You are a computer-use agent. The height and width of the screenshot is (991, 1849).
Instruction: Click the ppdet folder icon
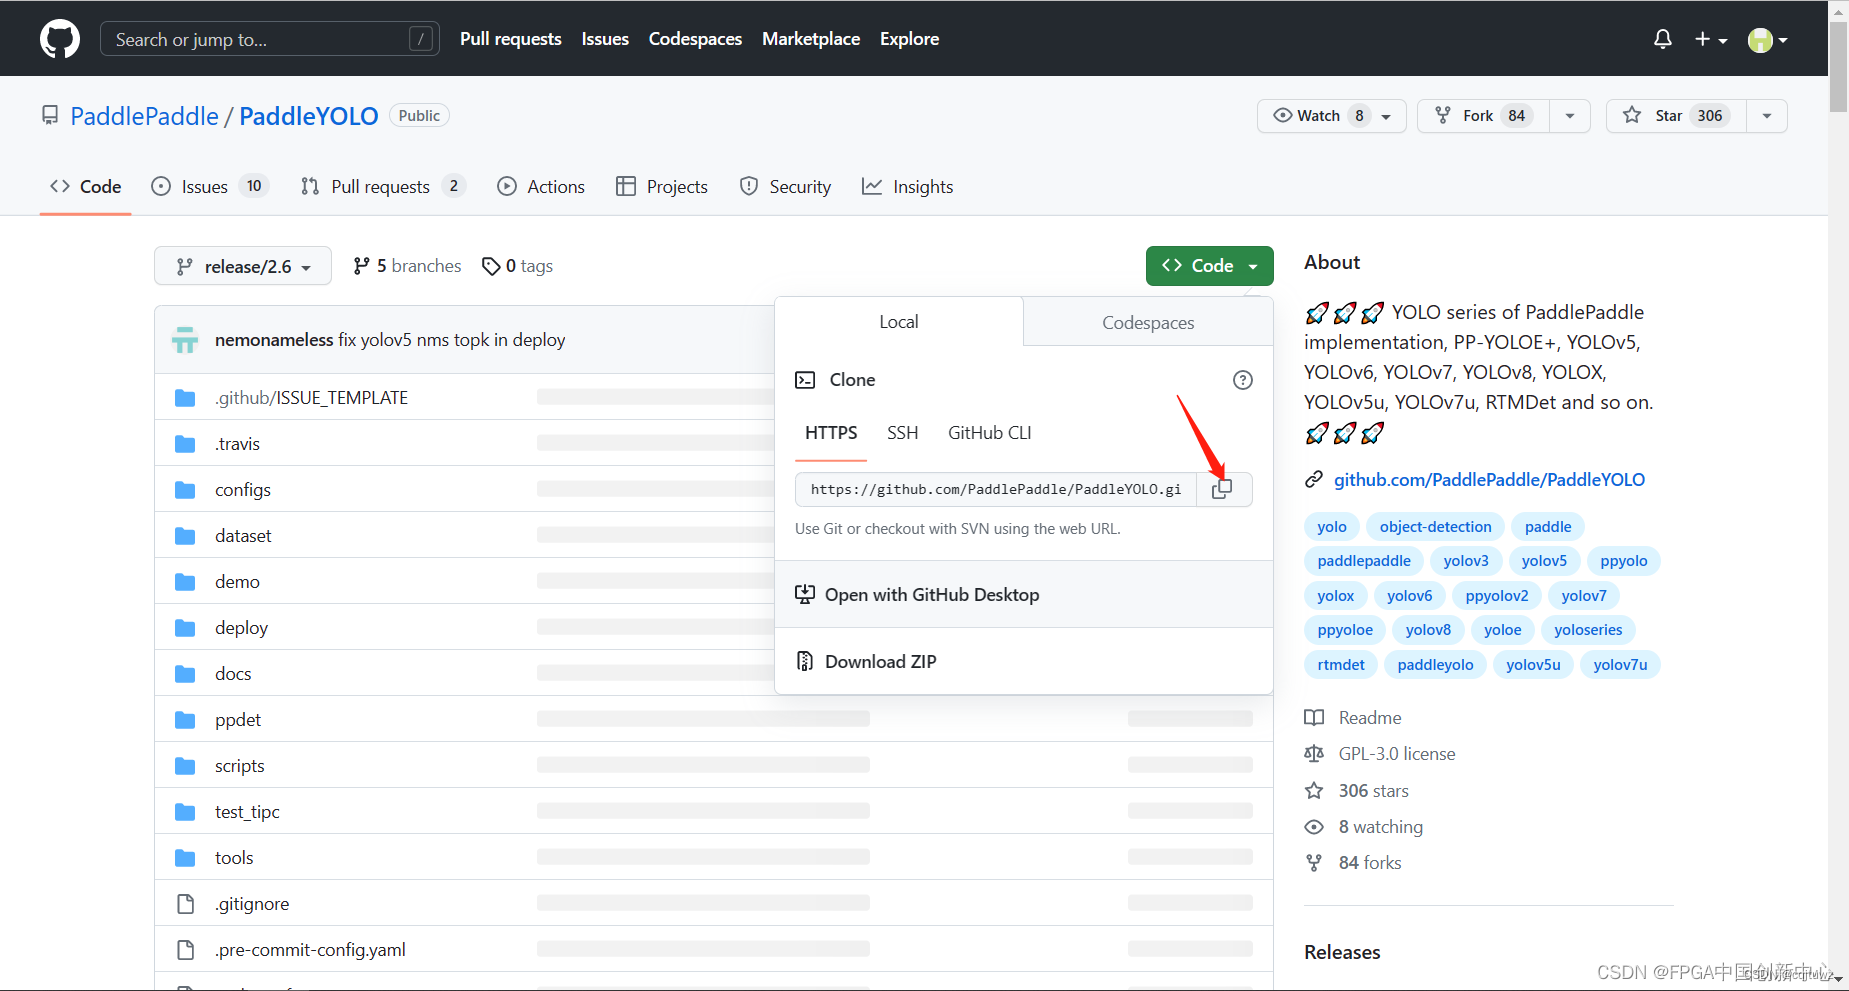pos(185,720)
